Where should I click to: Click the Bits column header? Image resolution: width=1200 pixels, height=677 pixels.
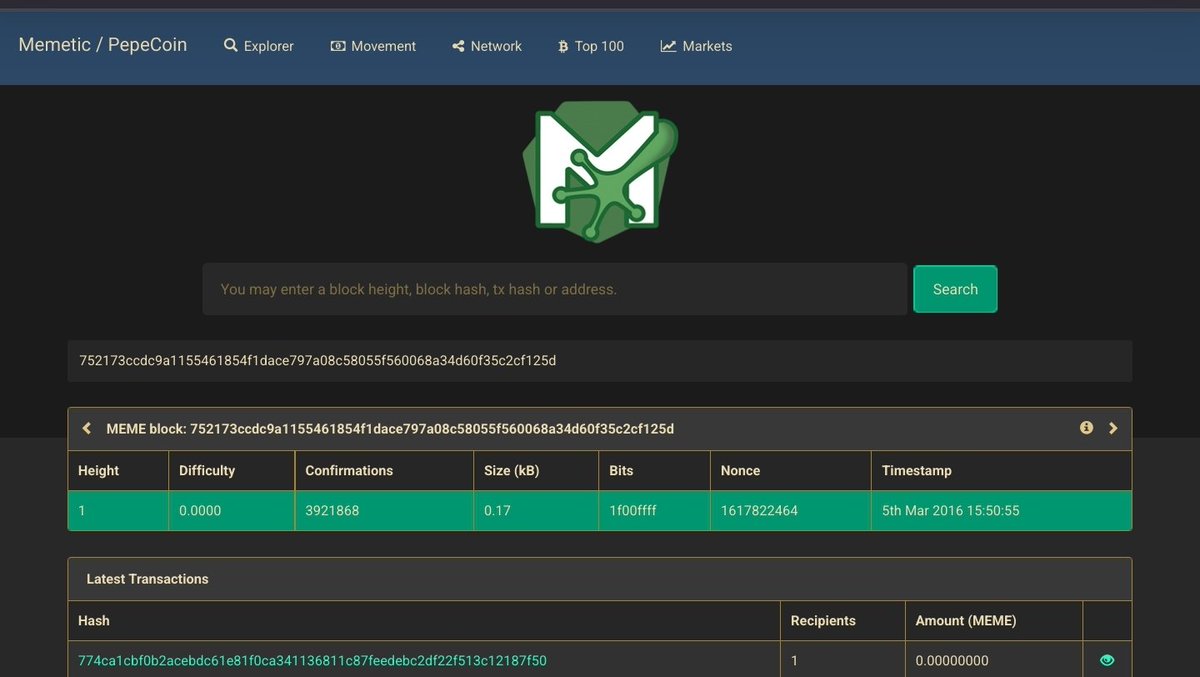coord(621,470)
